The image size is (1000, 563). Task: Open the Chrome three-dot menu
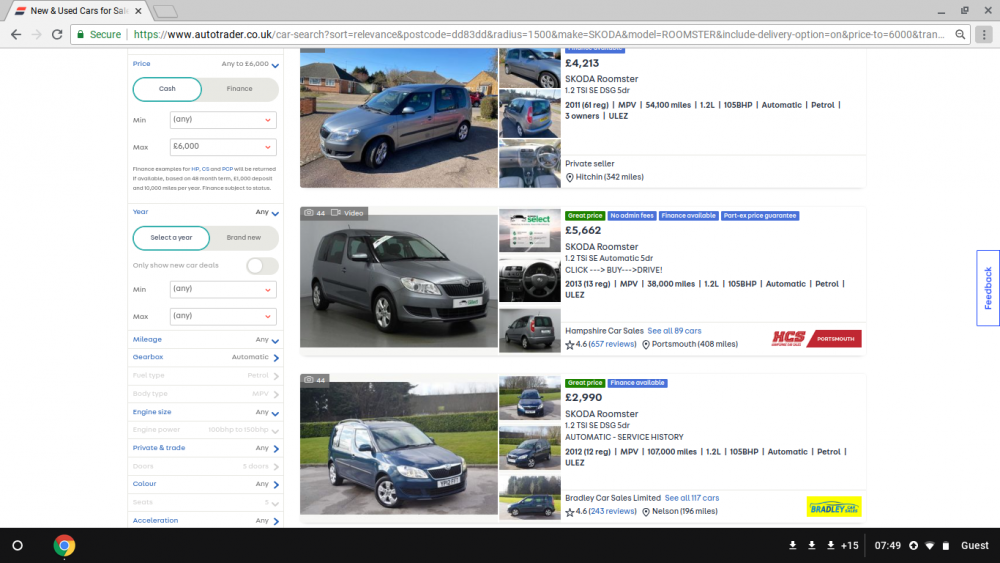984,34
